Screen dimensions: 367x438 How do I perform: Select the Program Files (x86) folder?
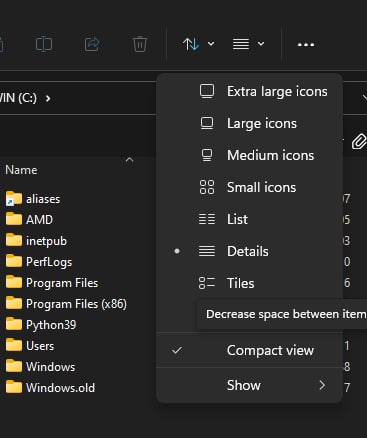(x=66, y=304)
